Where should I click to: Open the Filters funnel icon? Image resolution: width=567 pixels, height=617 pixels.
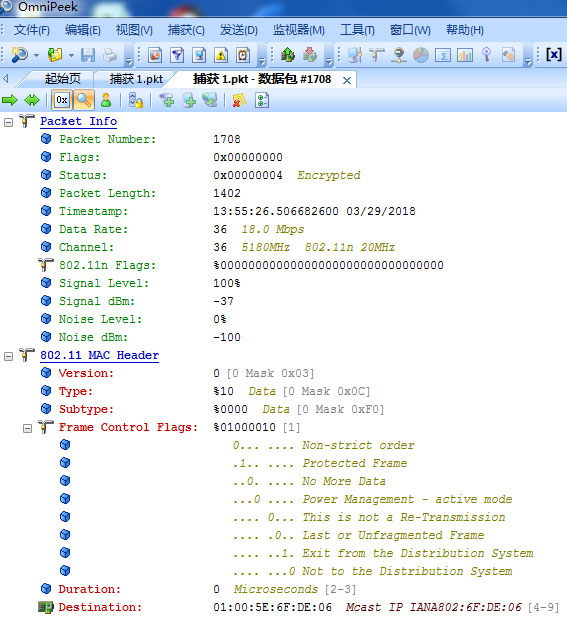177,55
